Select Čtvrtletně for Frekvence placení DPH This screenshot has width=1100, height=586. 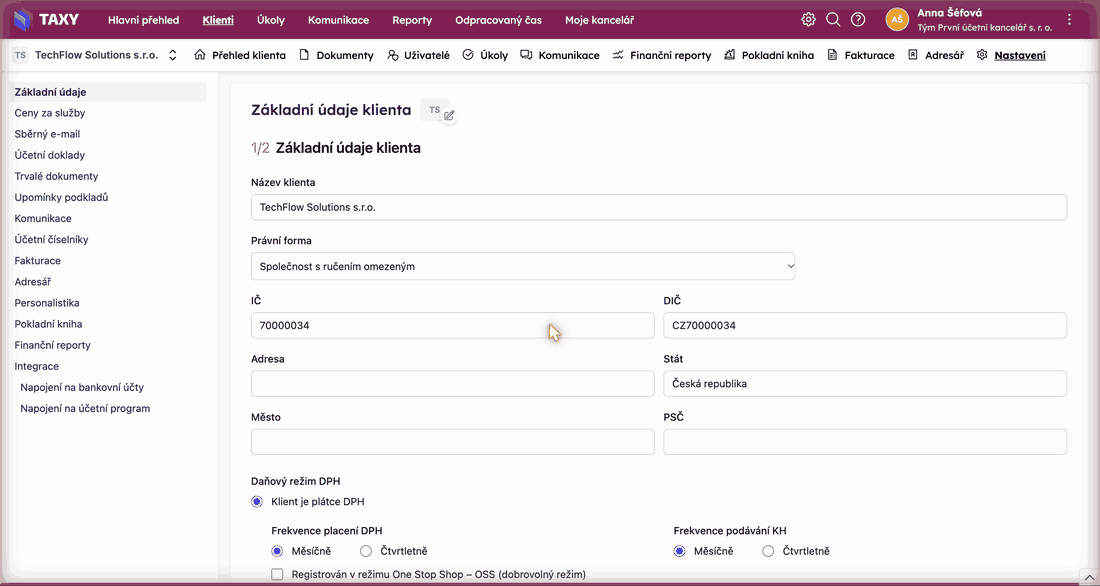point(365,551)
